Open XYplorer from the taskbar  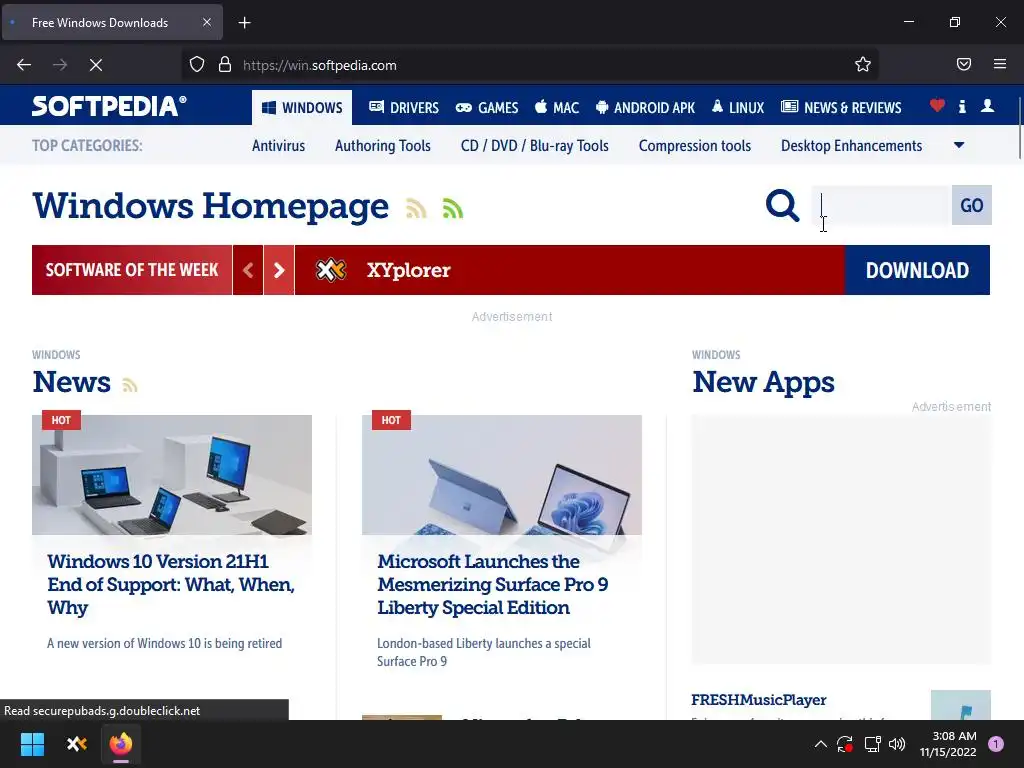[77, 744]
